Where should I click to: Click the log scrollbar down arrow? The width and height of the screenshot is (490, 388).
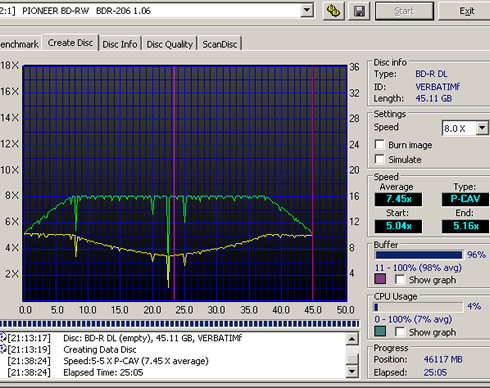point(352,371)
